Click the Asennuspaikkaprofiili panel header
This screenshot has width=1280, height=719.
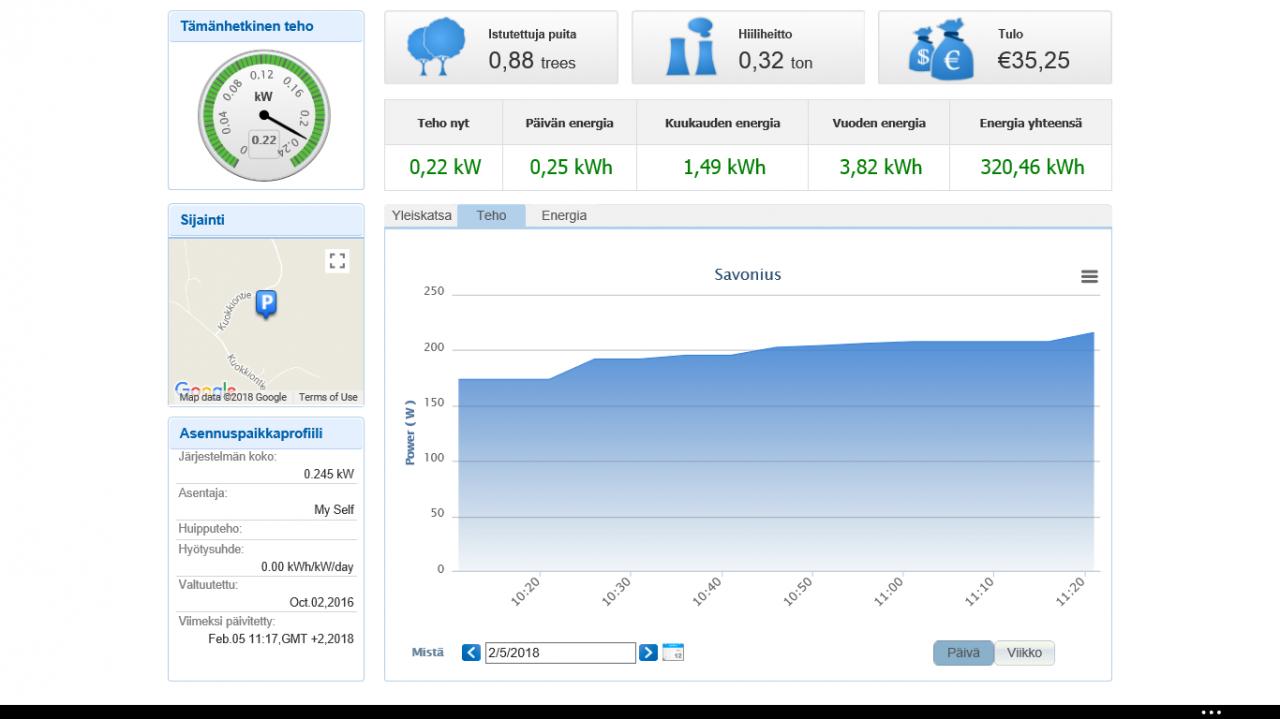click(266, 433)
